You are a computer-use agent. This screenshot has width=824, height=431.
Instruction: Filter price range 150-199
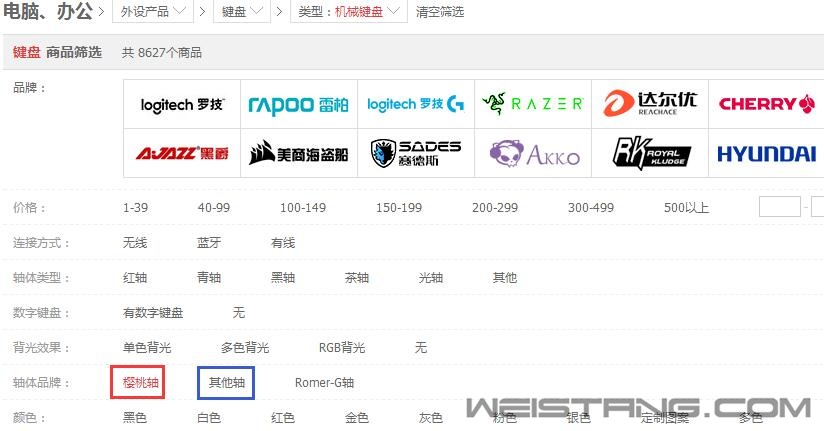click(x=399, y=208)
